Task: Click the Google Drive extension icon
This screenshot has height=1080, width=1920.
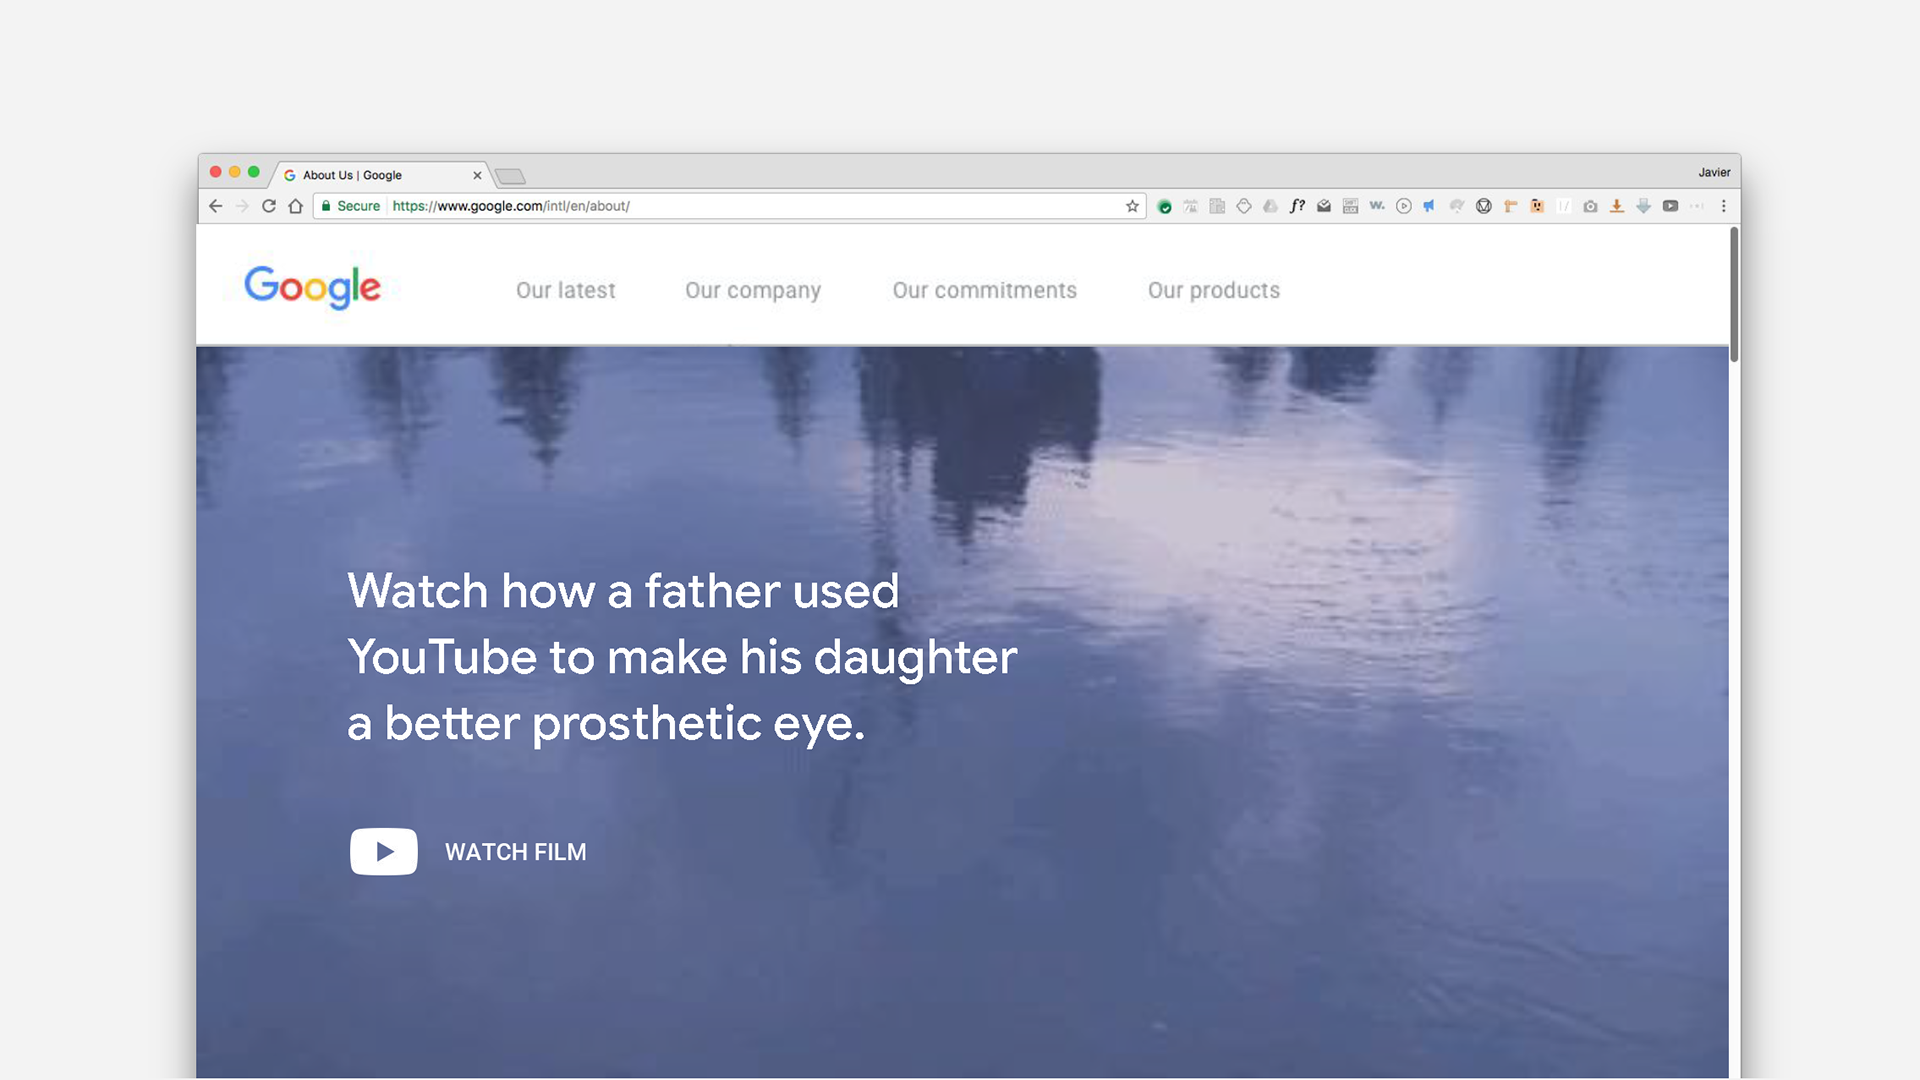Action: pyautogui.click(x=1270, y=206)
